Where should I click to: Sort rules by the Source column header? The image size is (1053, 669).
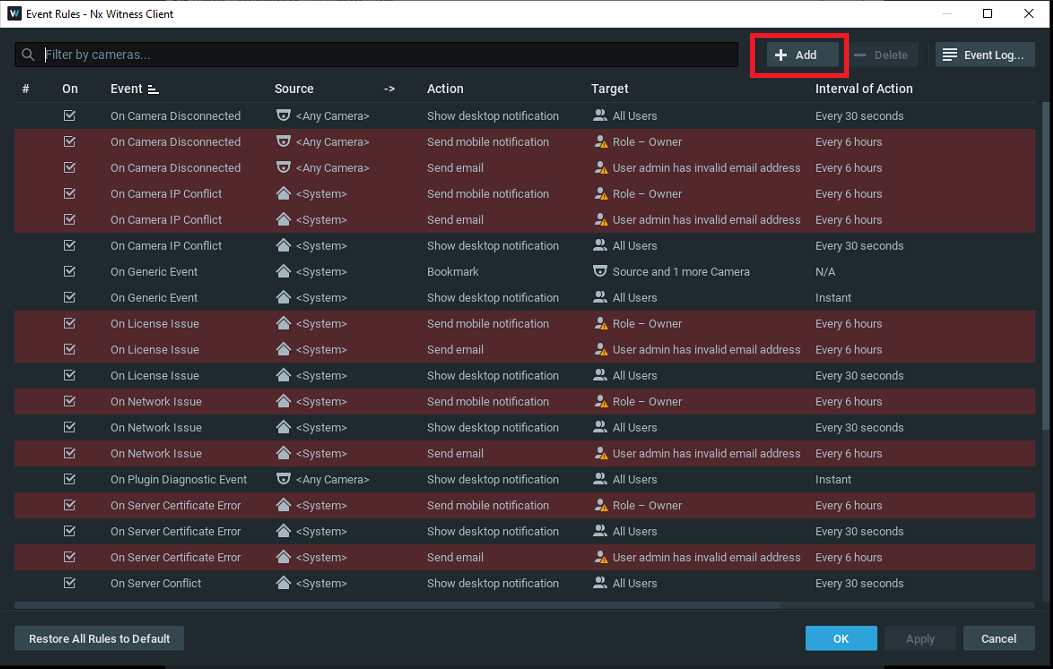(294, 89)
